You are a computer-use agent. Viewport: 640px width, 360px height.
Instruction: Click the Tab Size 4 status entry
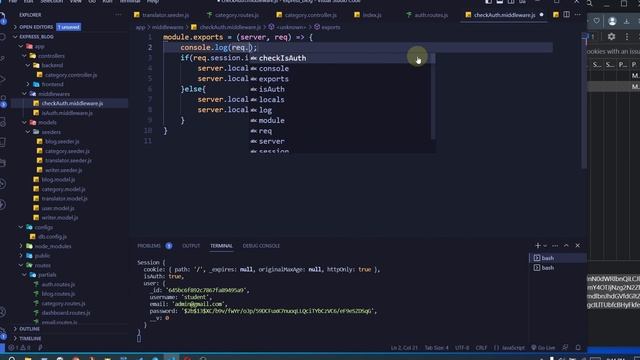tap(436, 348)
